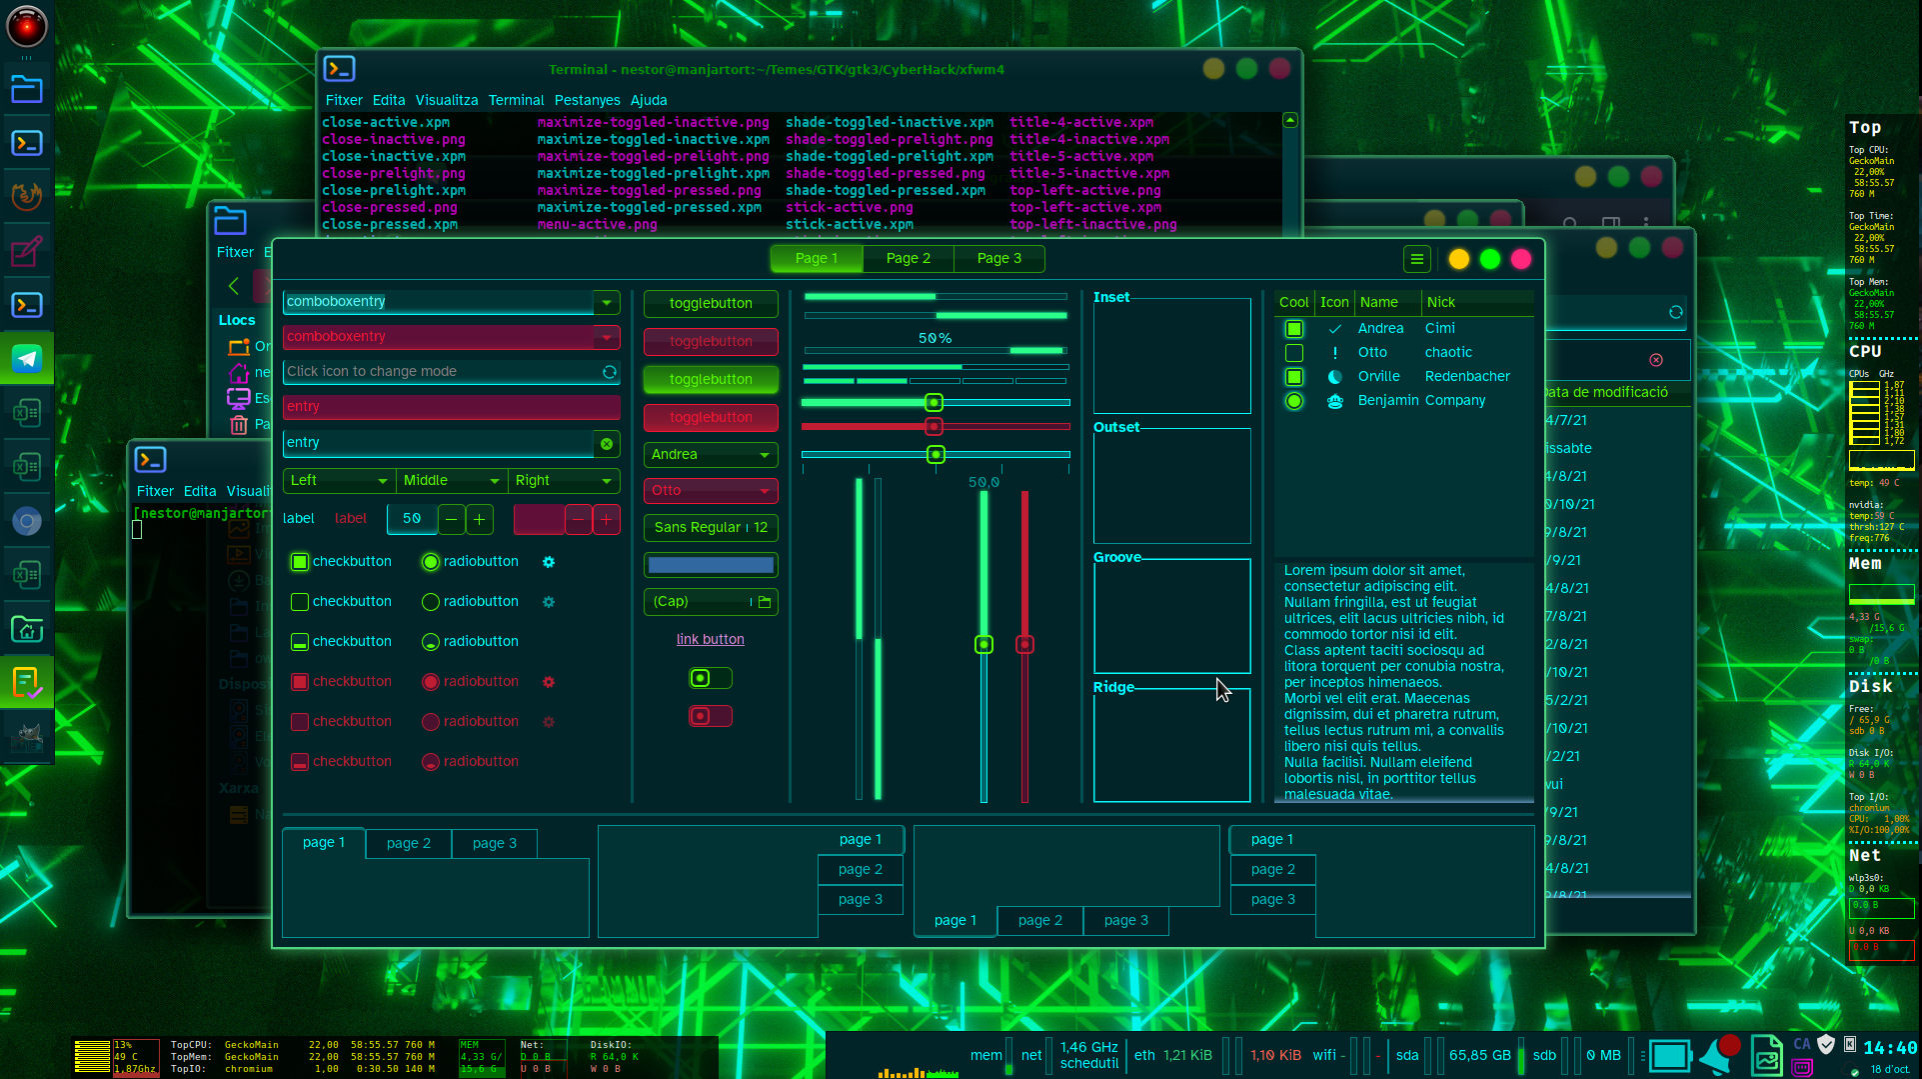Open the Pestanyes menu in Terminal
The image size is (1922, 1079).
(587, 100)
